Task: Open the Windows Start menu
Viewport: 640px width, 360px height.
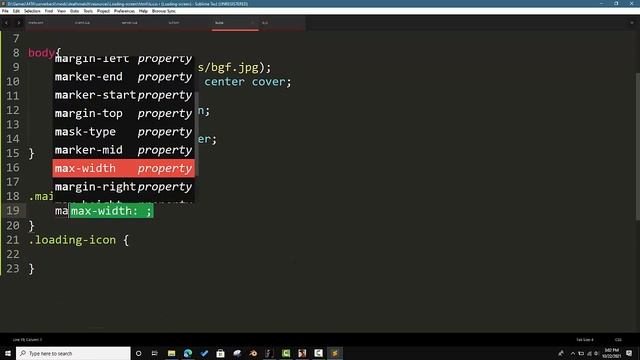Action: [x=8, y=353]
